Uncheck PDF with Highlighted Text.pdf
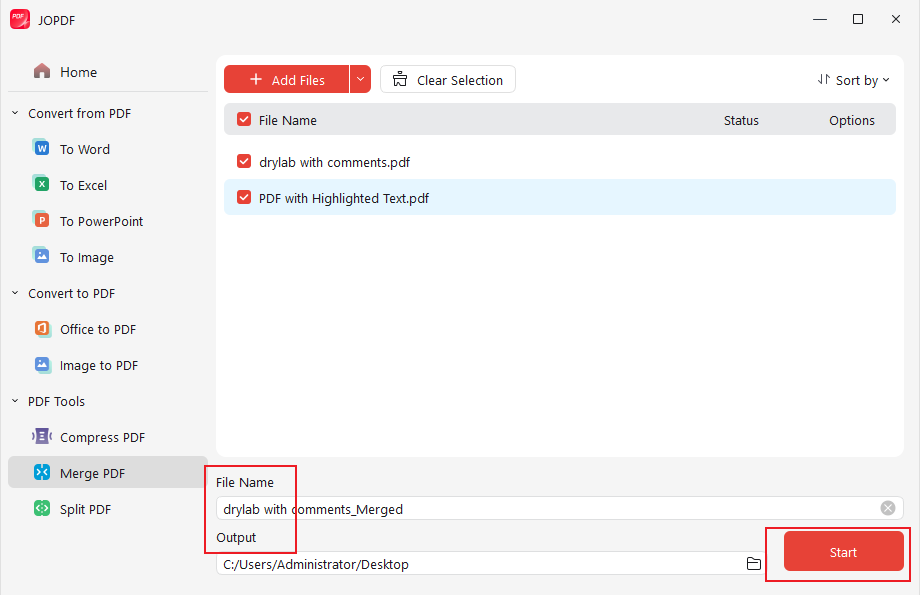The height and width of the screenshot is (595, 920). click(x=243, y=197)
